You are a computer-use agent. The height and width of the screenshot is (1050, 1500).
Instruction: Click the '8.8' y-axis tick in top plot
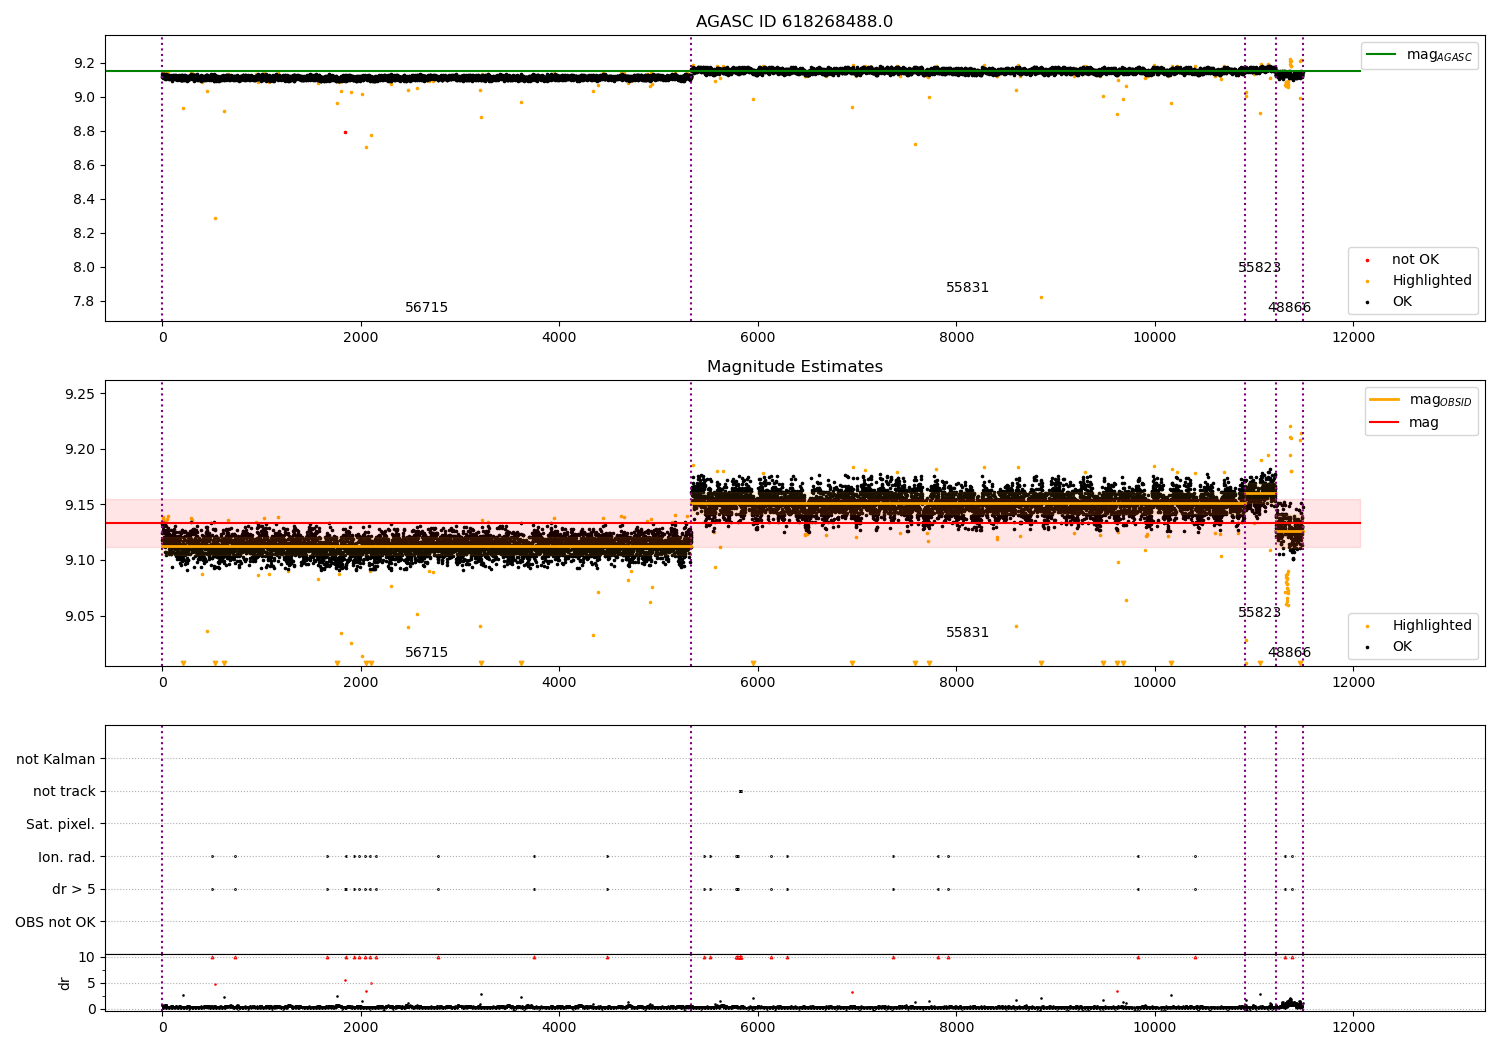(84, 131)
